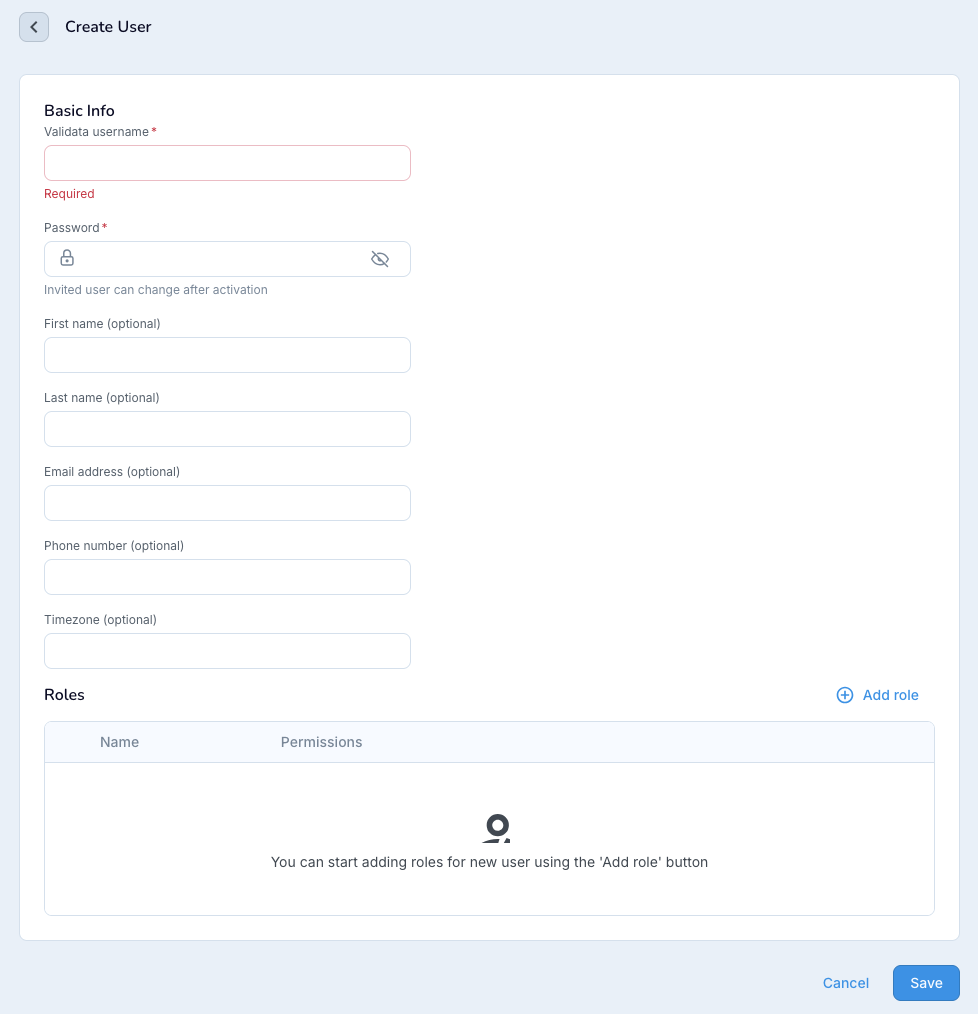This screenshot has height=1014, width=978.
Task: Click the Roles section heading
Action: coord(64,695)
